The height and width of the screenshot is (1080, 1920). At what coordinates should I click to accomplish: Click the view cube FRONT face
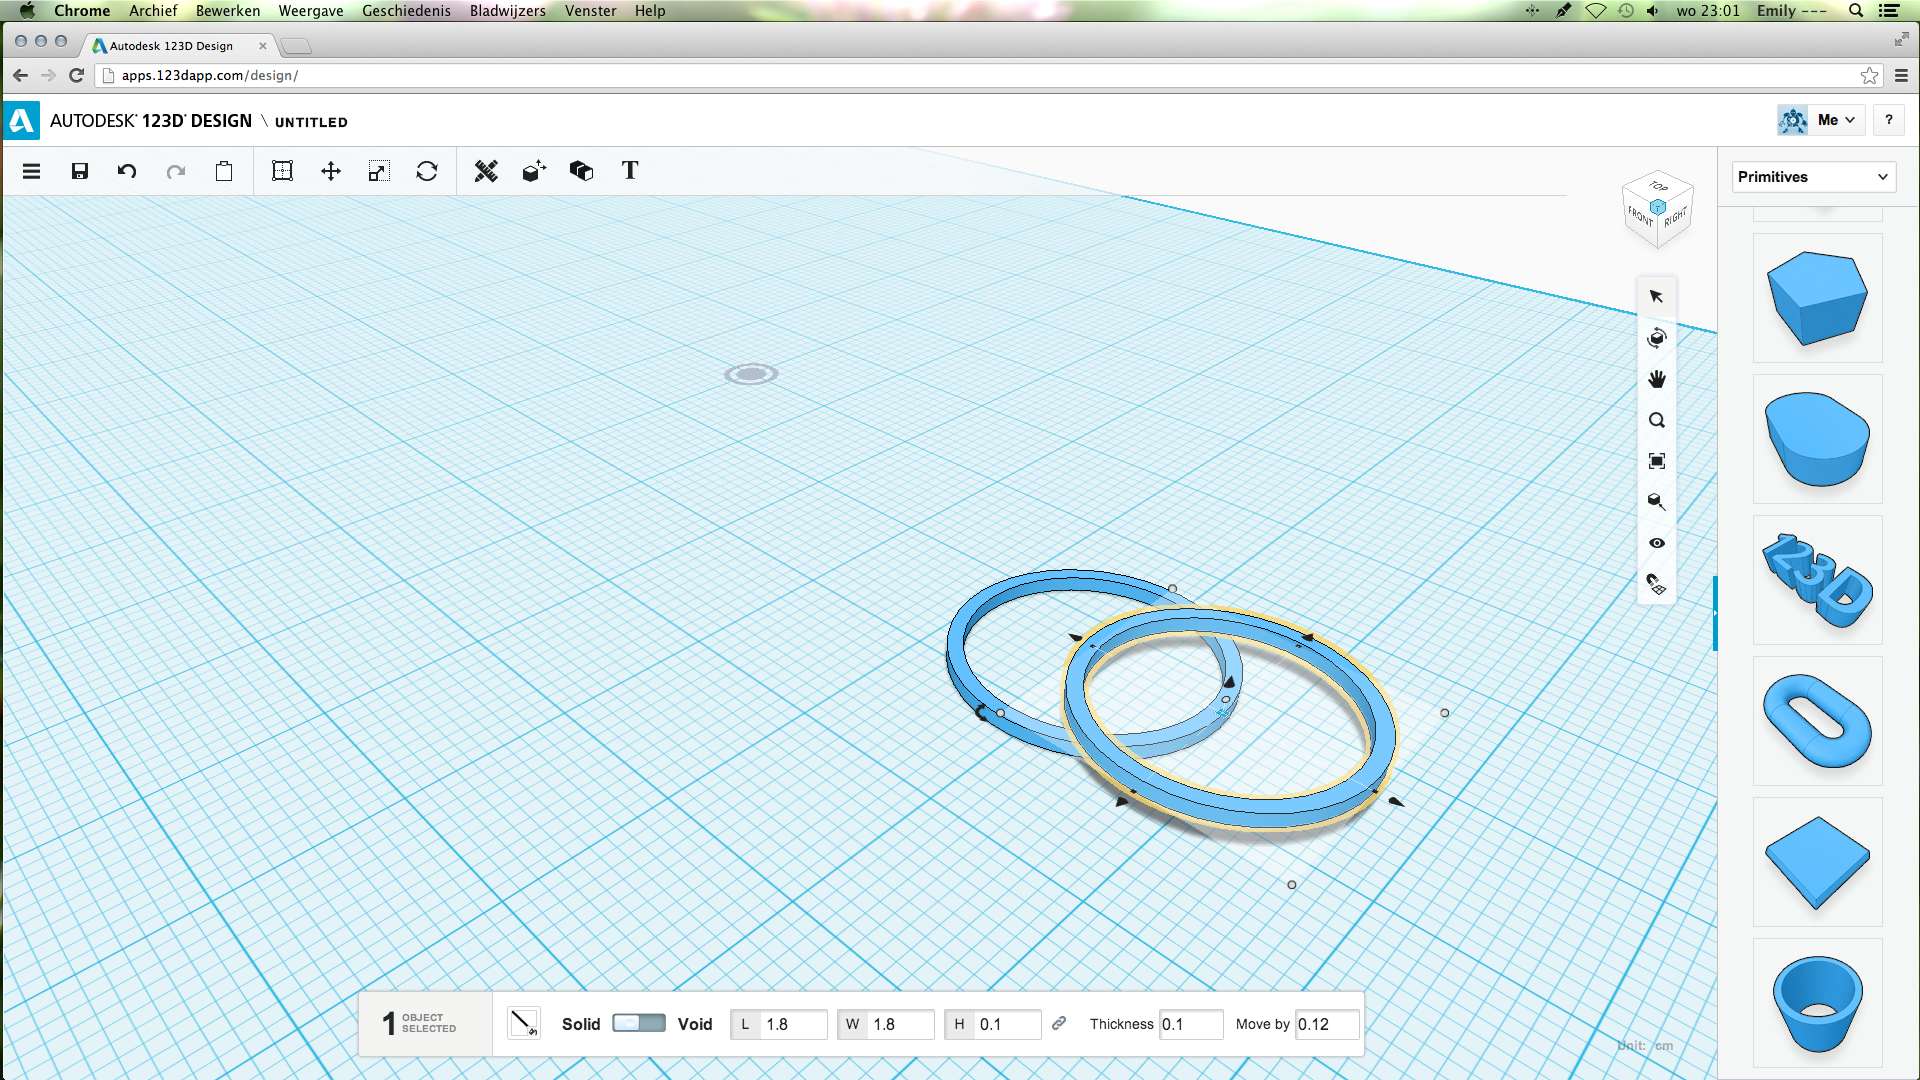pyautogui.click(x=1640, y=216)
